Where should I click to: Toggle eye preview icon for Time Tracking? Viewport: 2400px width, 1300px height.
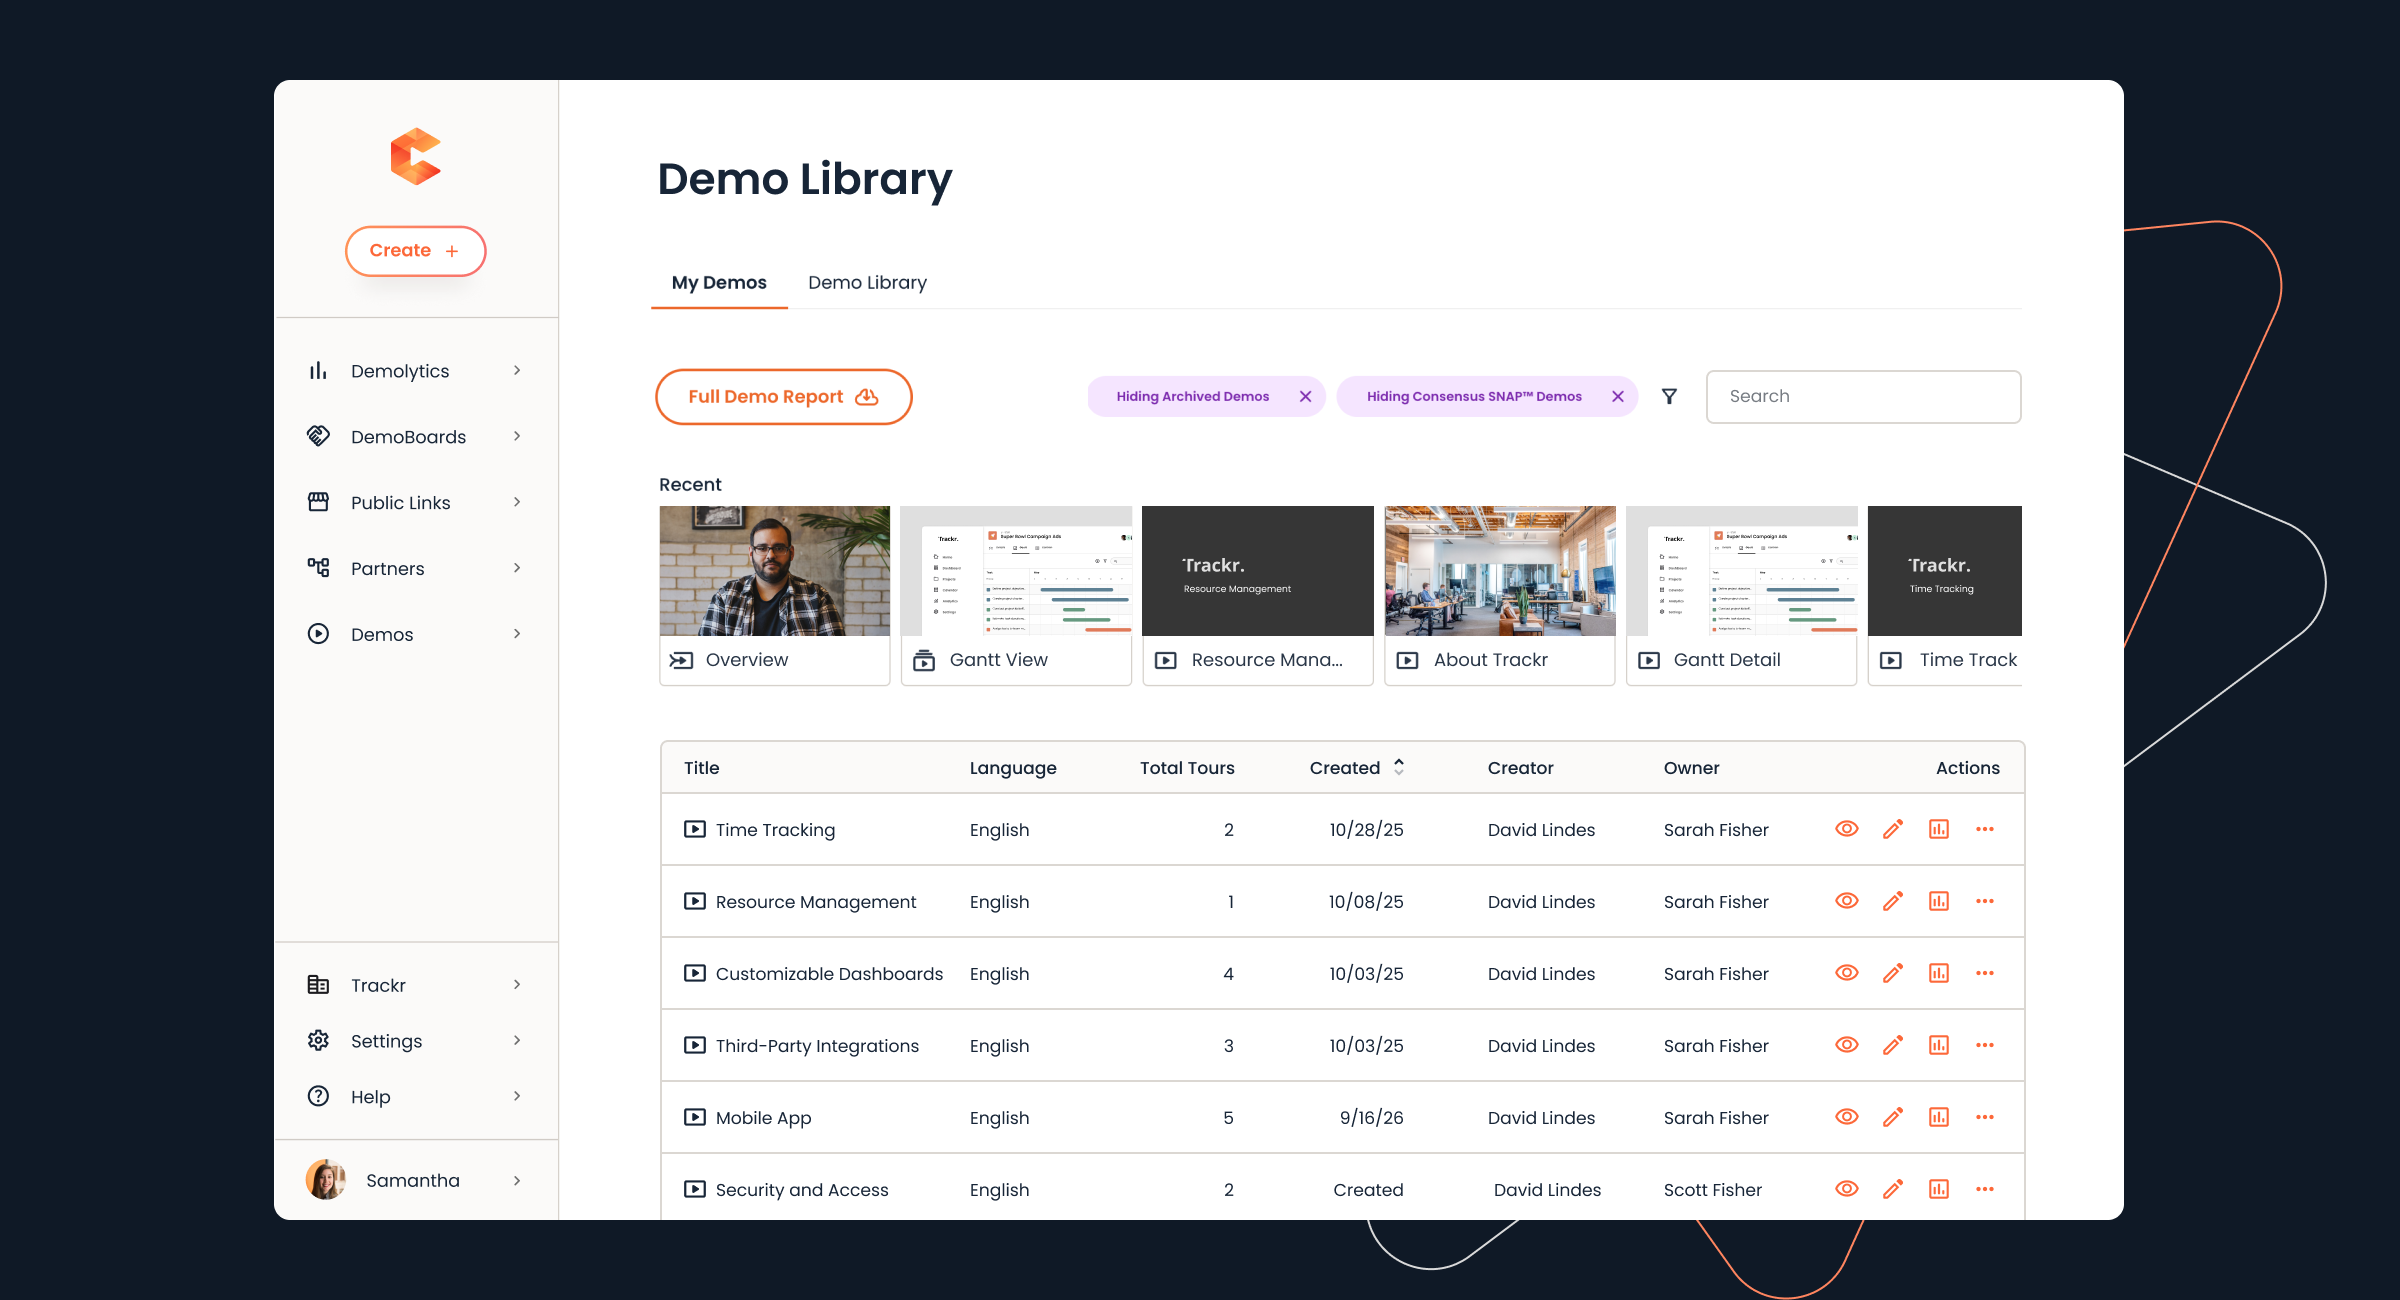(1846, 829)
